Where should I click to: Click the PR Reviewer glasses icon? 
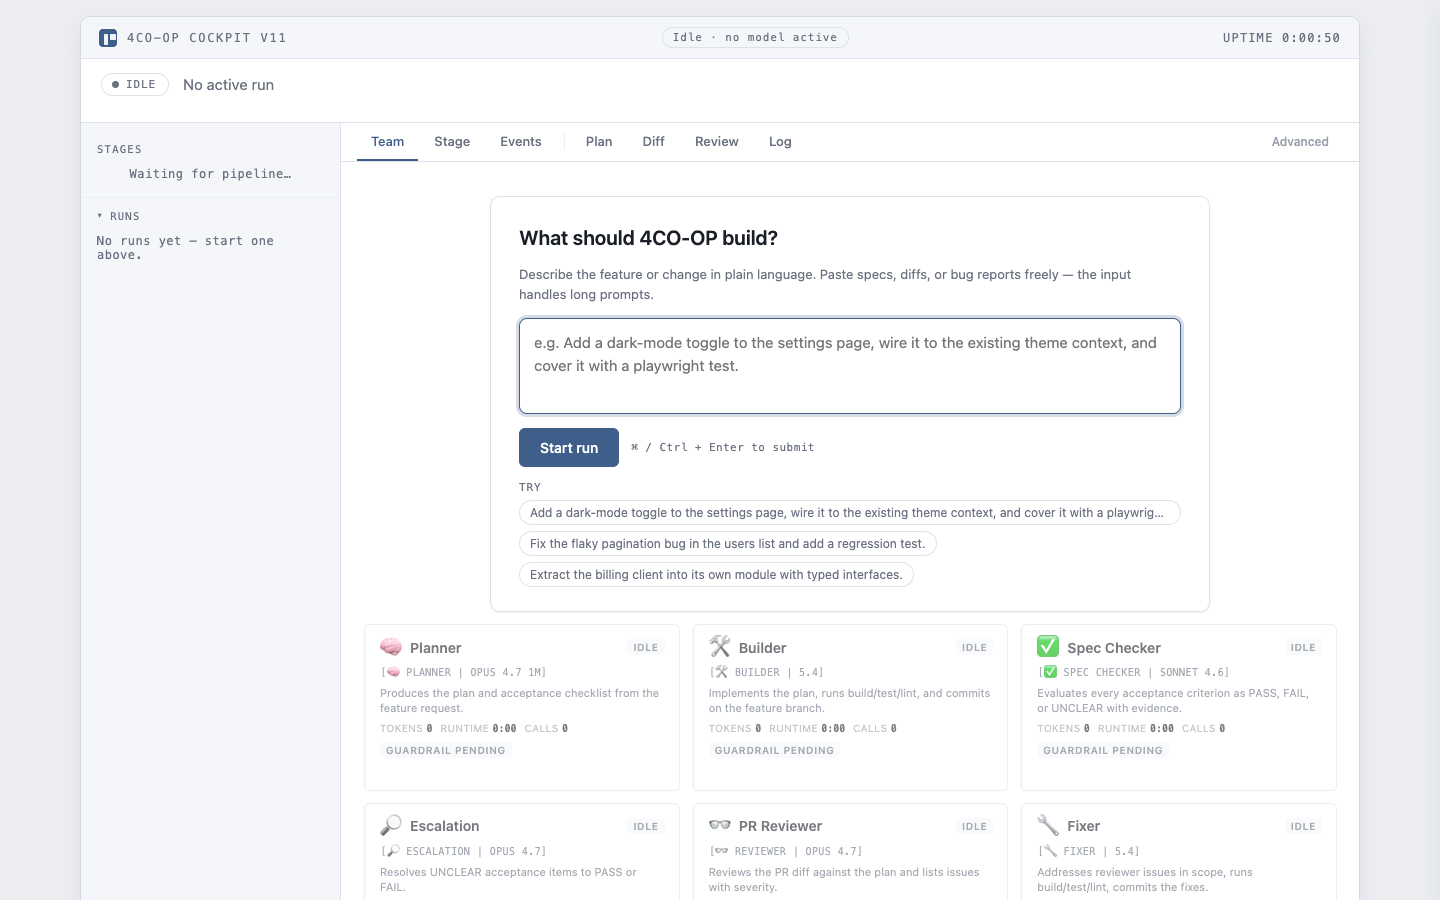720,826
